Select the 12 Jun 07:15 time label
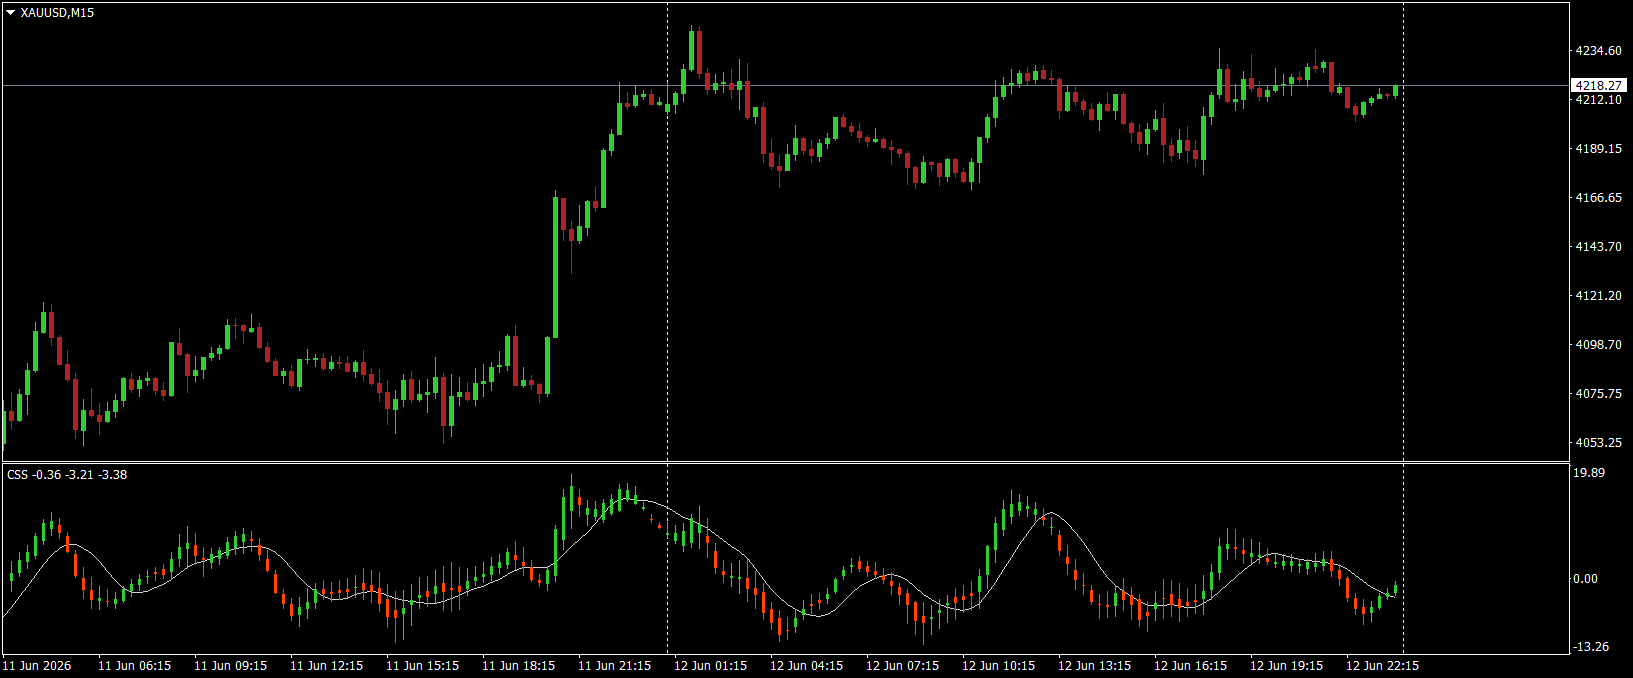 point(902,666)
